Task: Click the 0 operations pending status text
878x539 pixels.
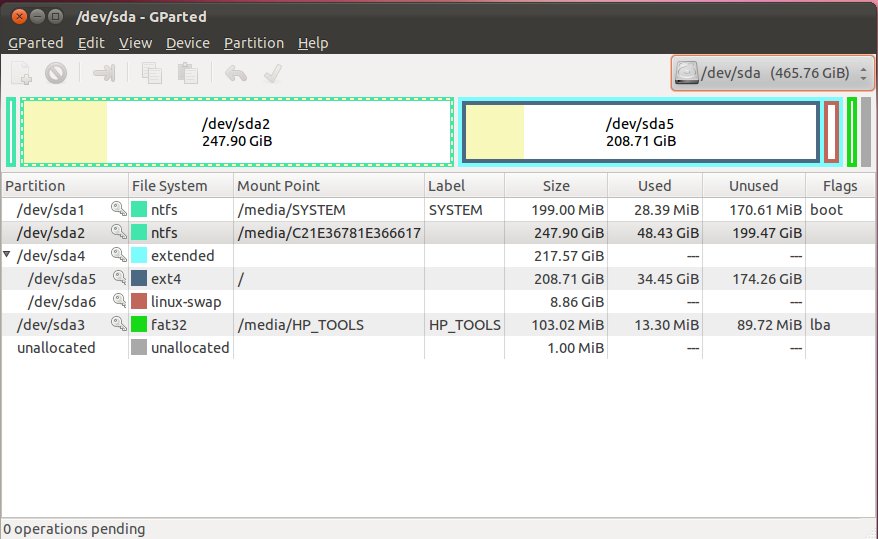Action: point(74,529)
